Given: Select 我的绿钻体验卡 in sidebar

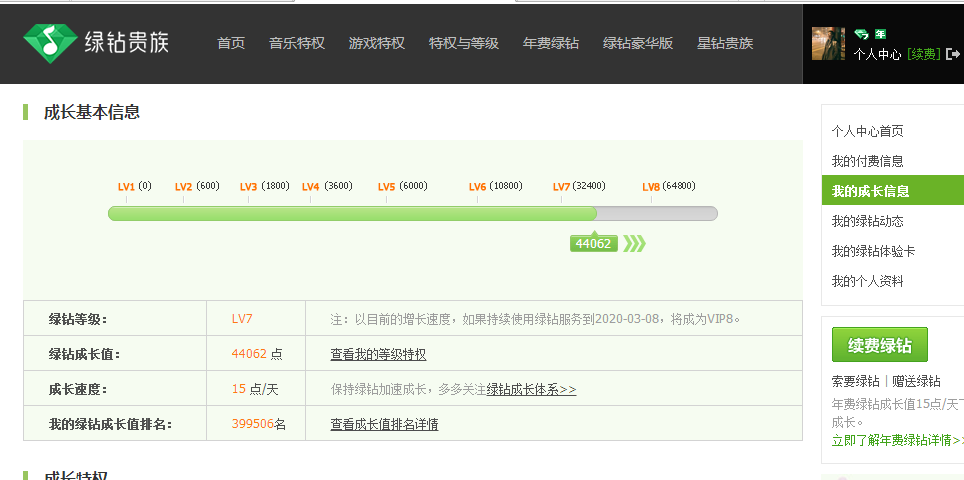Looking at the screenshot, I should click(874, 251).
